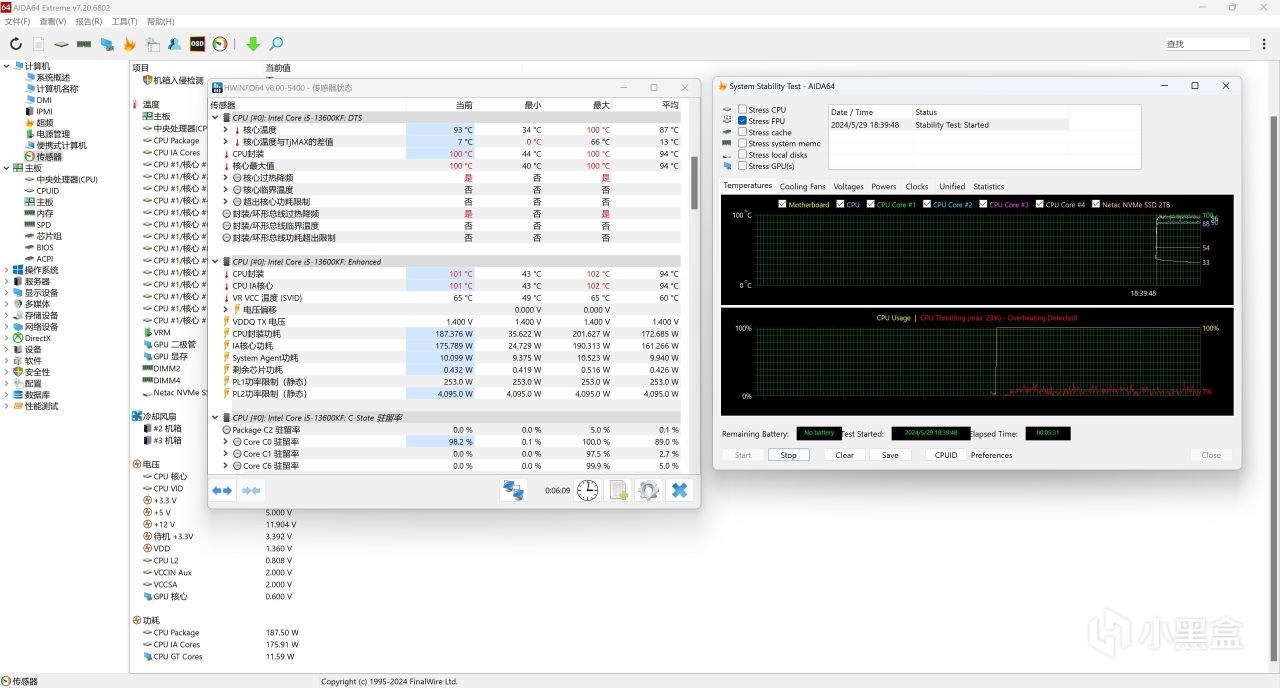
Task: Collapse the CPU DTS sensor group in HWiNFO
Action: pyautogui.click(x=214, y=118)
